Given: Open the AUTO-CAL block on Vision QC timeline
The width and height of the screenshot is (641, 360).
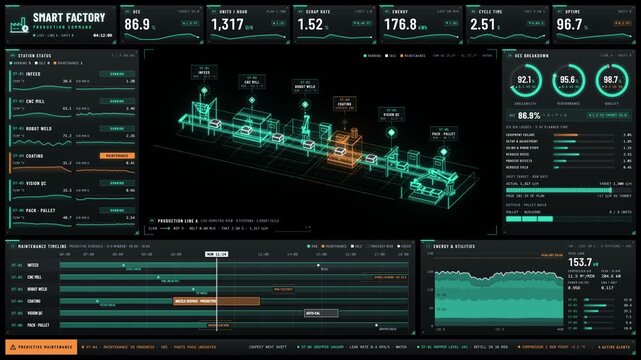Looking at the screenshot, I should pyautogui.click(x=321, y=313).
